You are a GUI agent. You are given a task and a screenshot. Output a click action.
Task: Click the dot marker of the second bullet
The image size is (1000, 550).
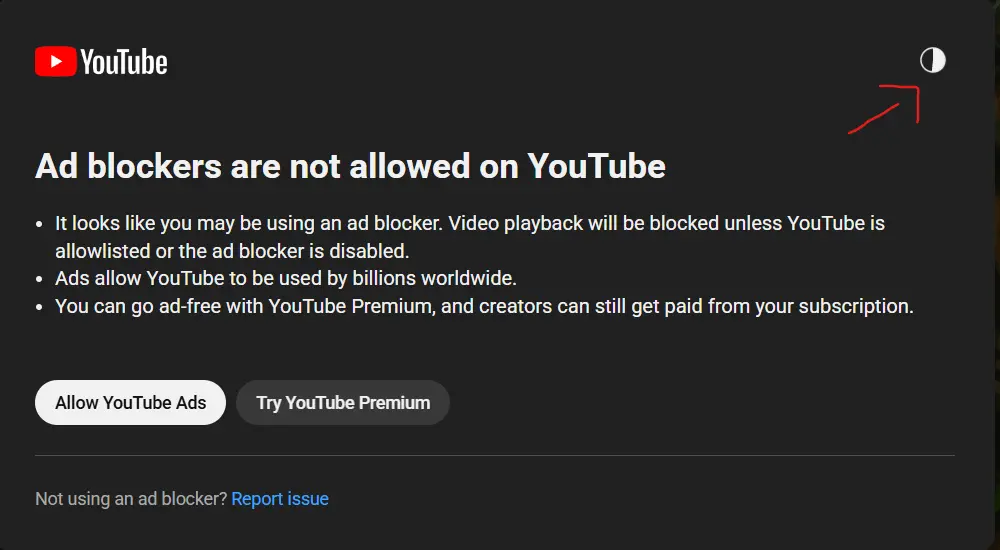[x=39, y=279]
